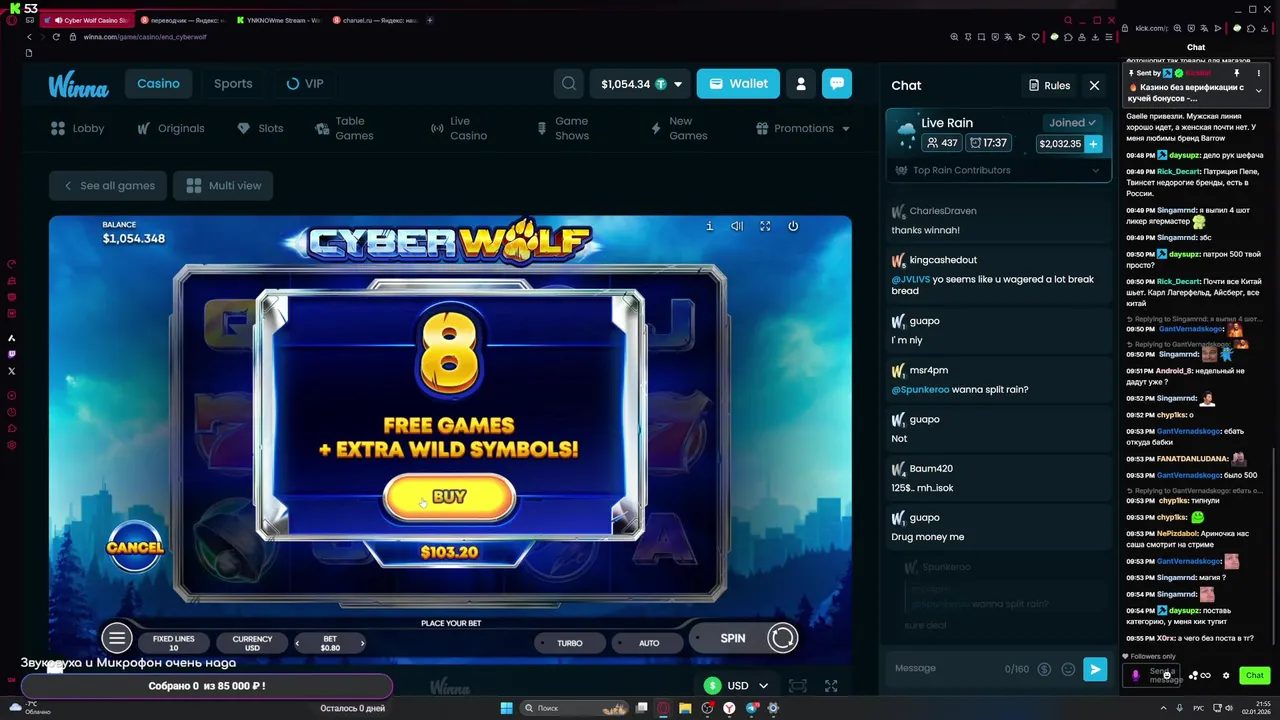Click the green Kick Chat button
Viewport: 1280px width, 720px height.
1254,676
